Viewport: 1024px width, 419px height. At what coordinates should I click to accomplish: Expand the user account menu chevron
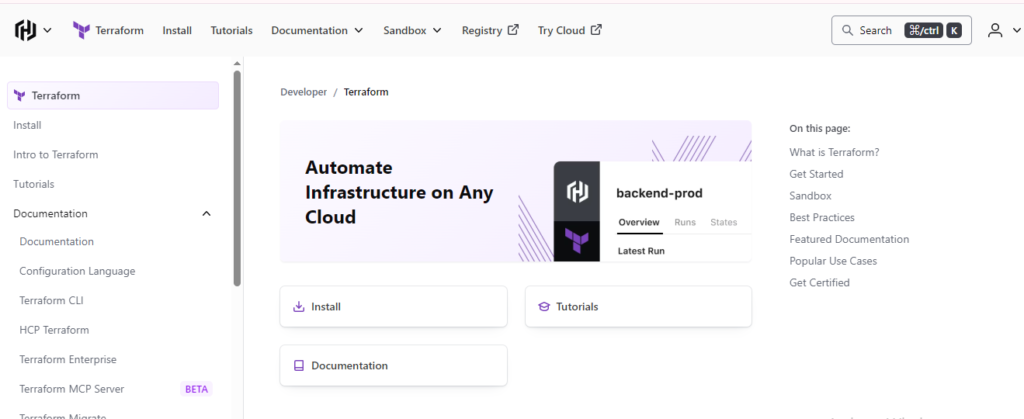pyautogui.click(x=1016, y=30)
